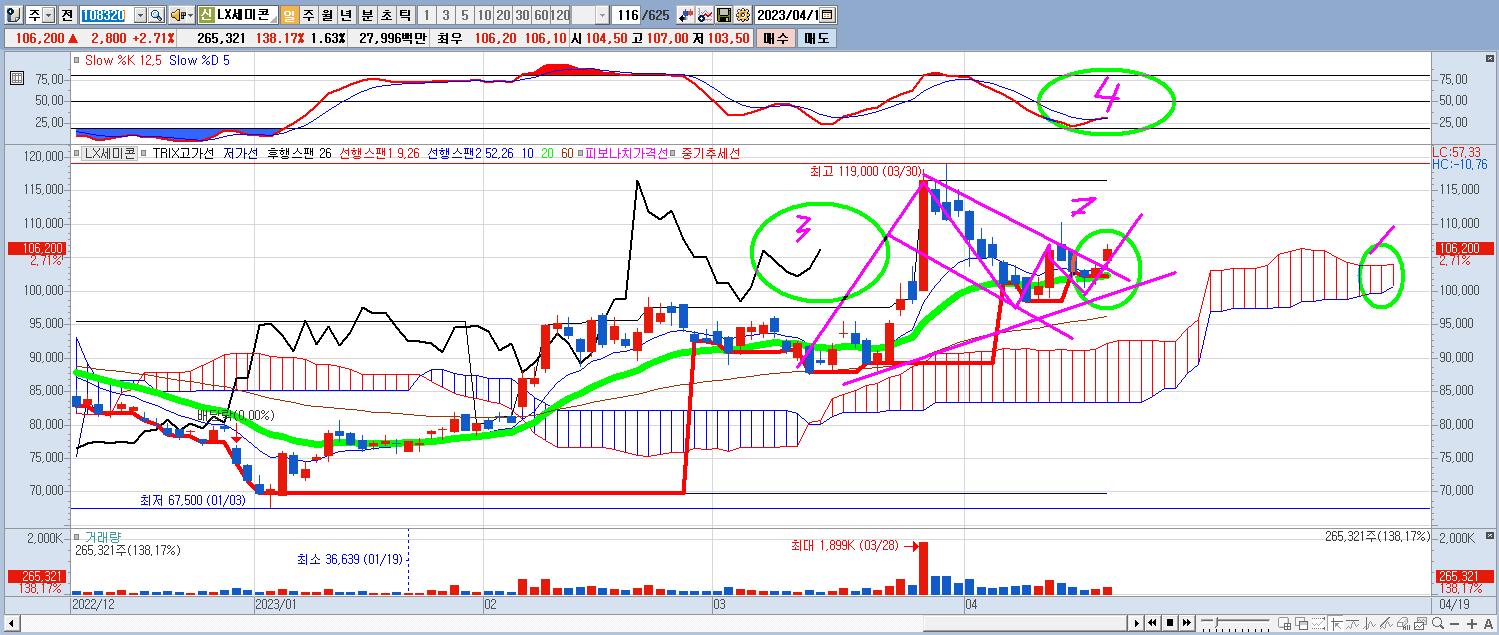The image size is (1499, 635).
Task: Open the chart settings gear icon
Action: click(742, 15)
